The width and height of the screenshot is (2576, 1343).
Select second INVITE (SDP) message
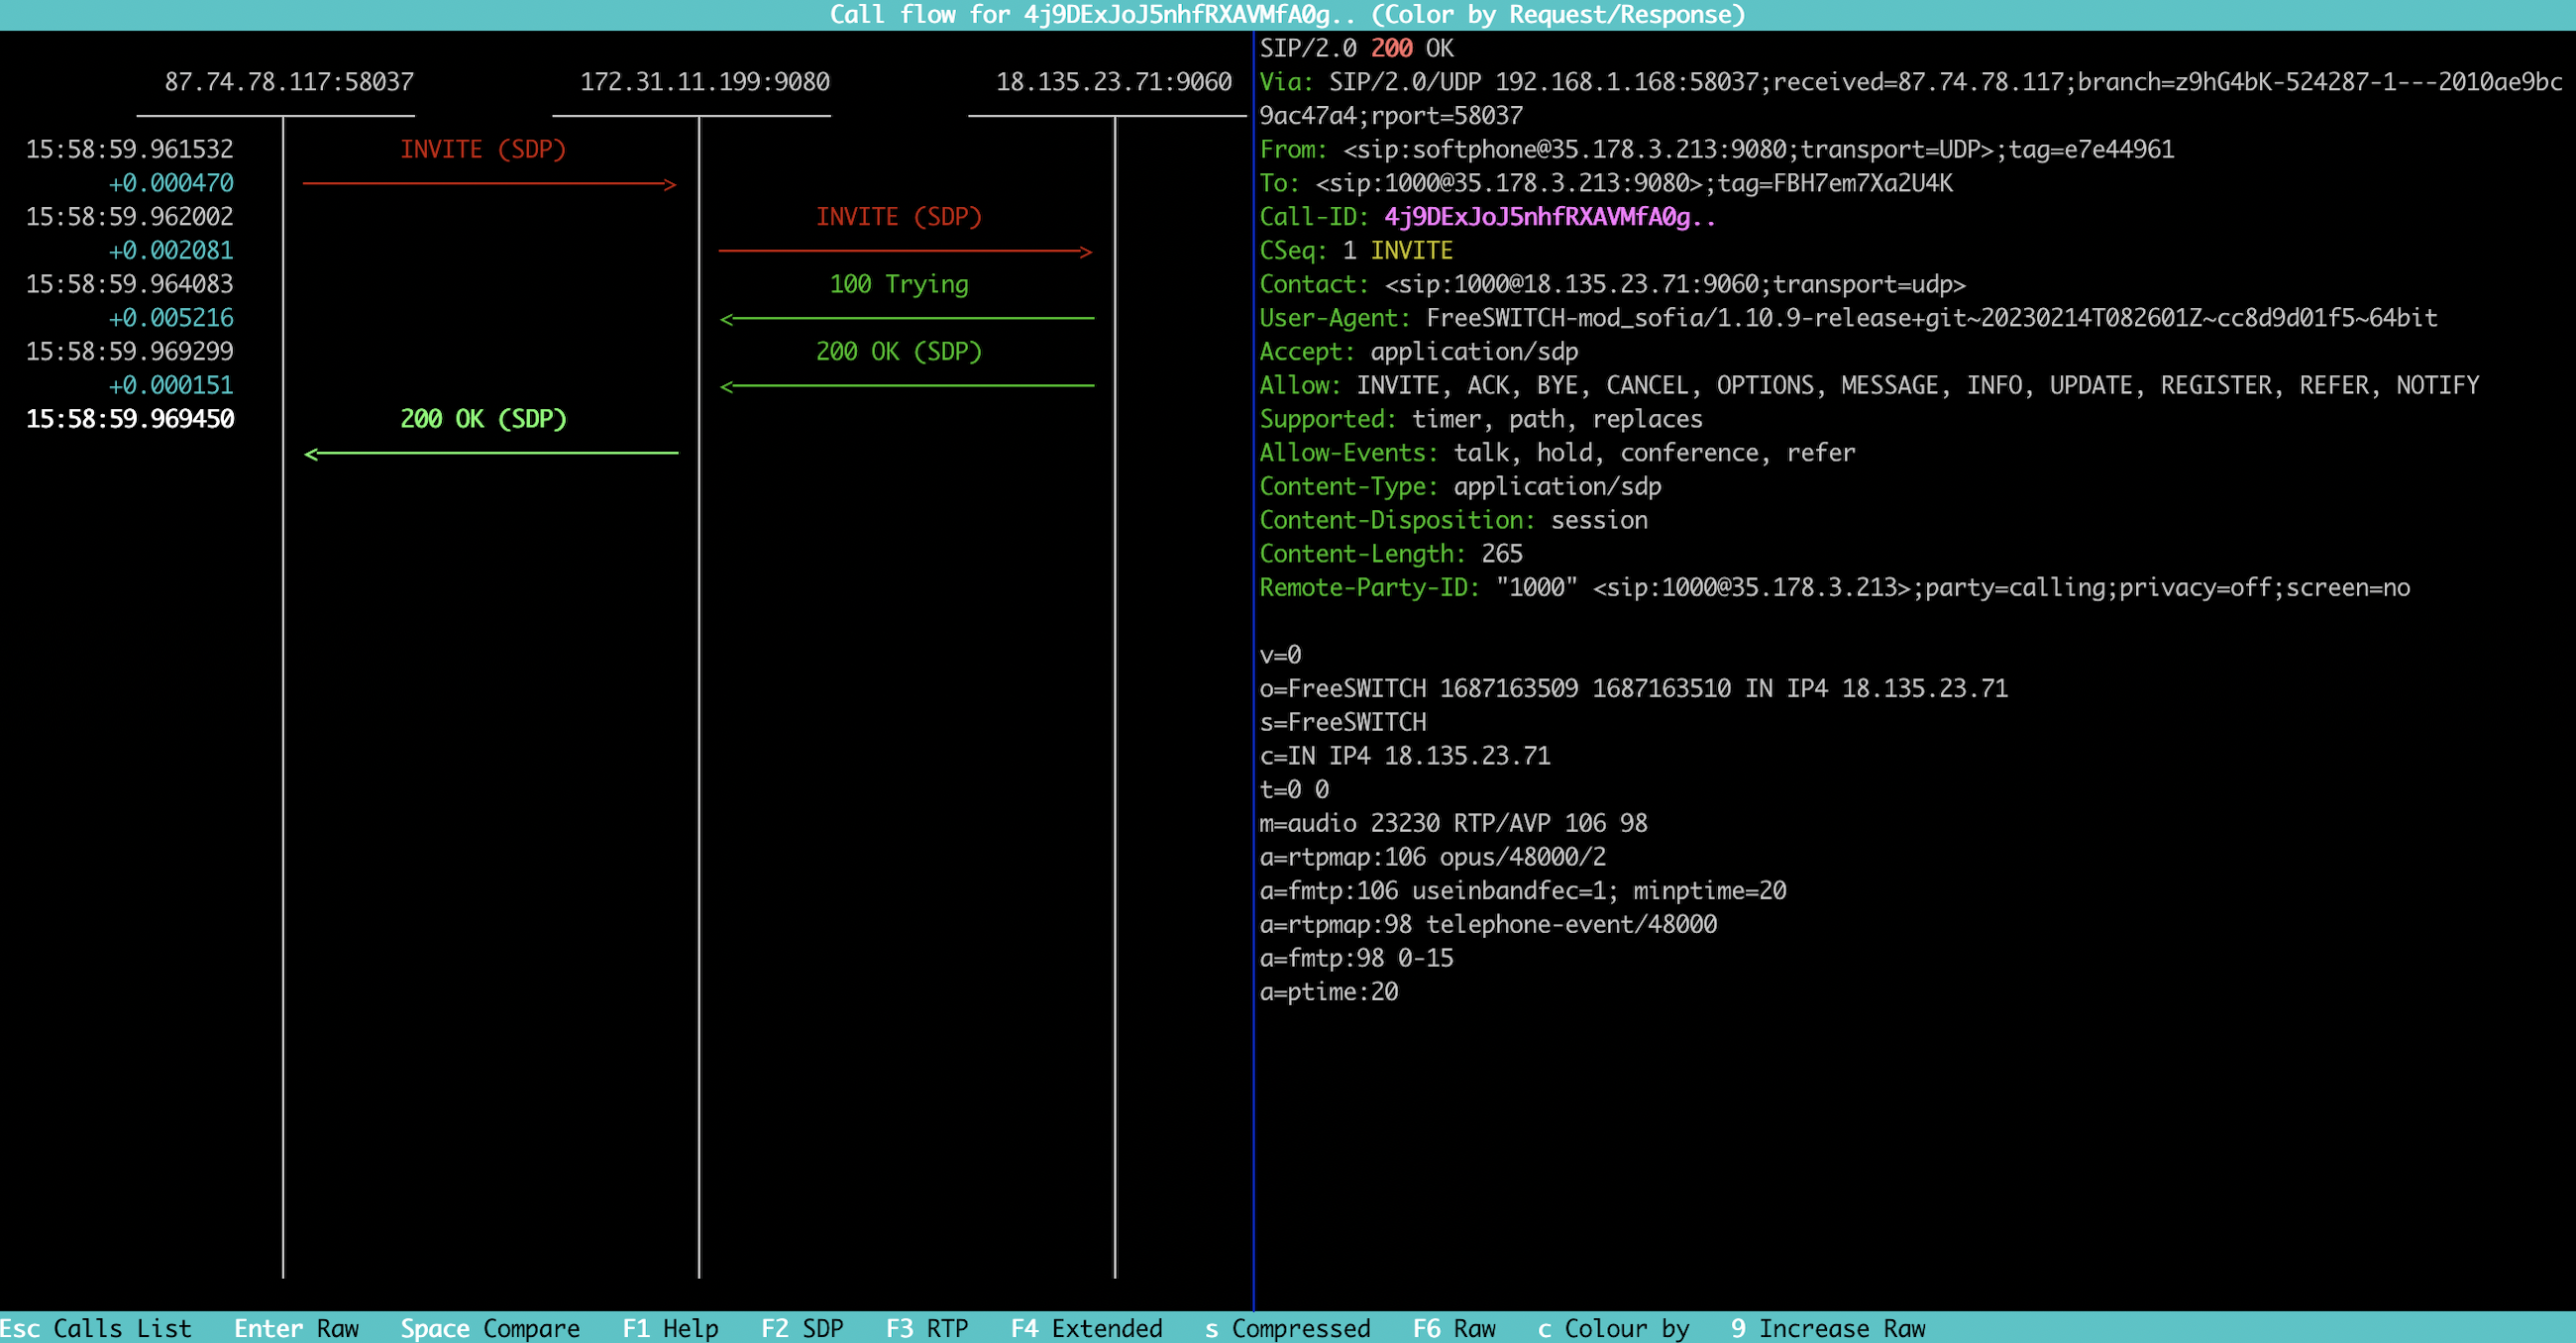899,217
